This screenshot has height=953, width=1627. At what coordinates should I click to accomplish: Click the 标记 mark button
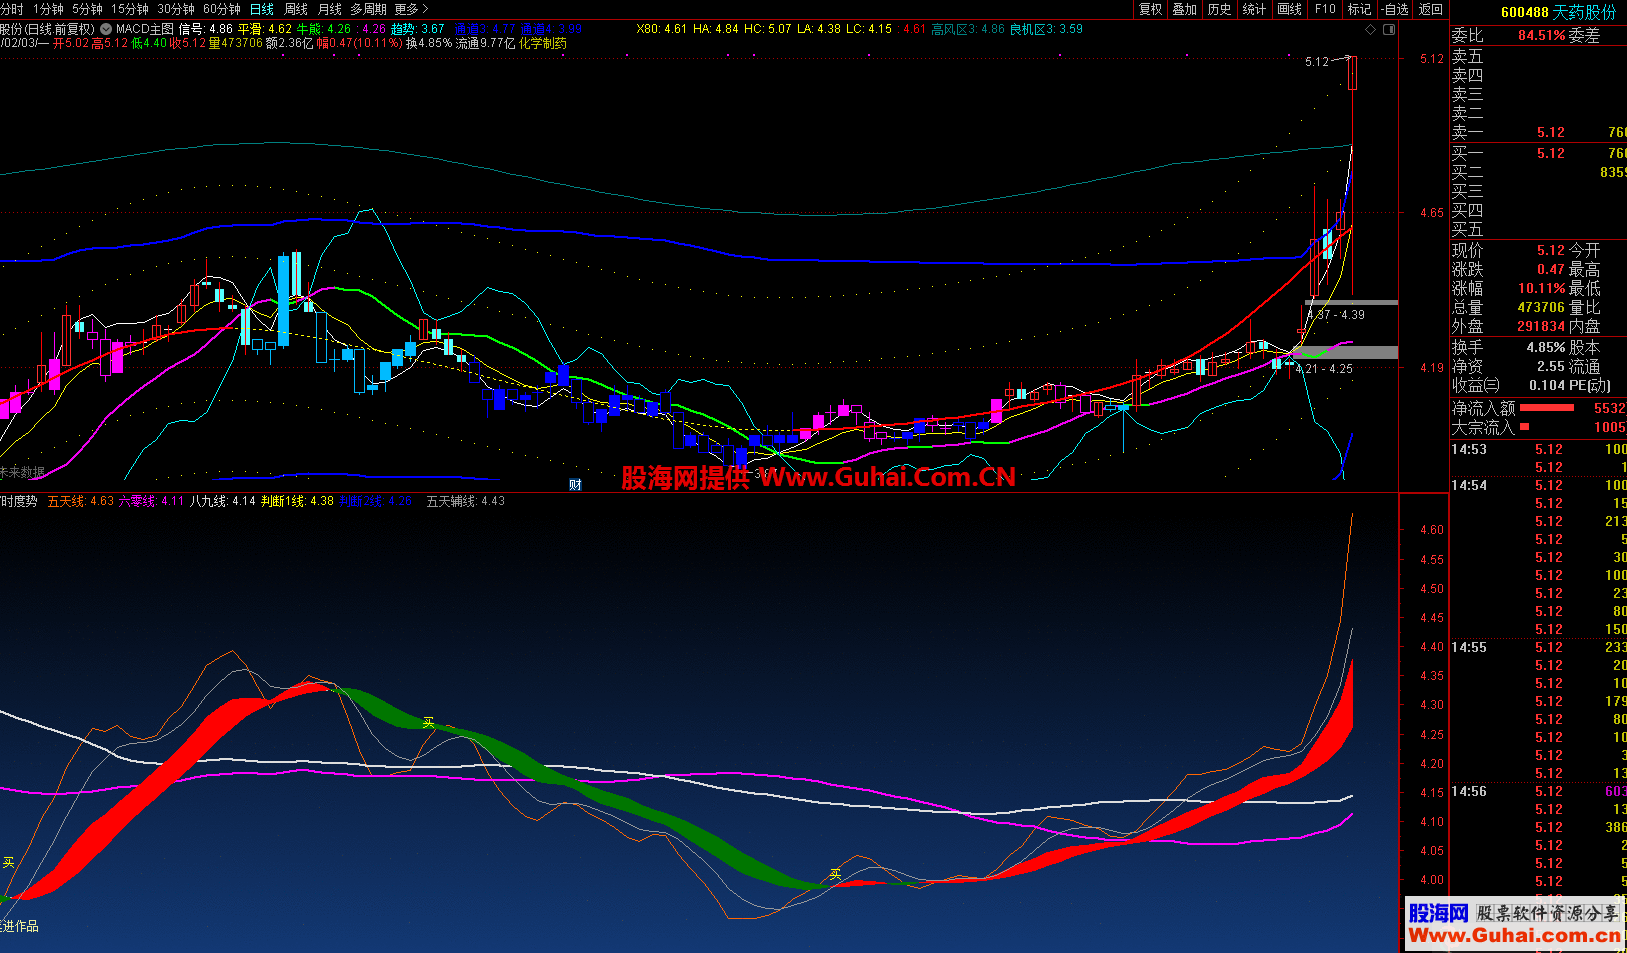pyautogui.click(x=1359, y=9)
